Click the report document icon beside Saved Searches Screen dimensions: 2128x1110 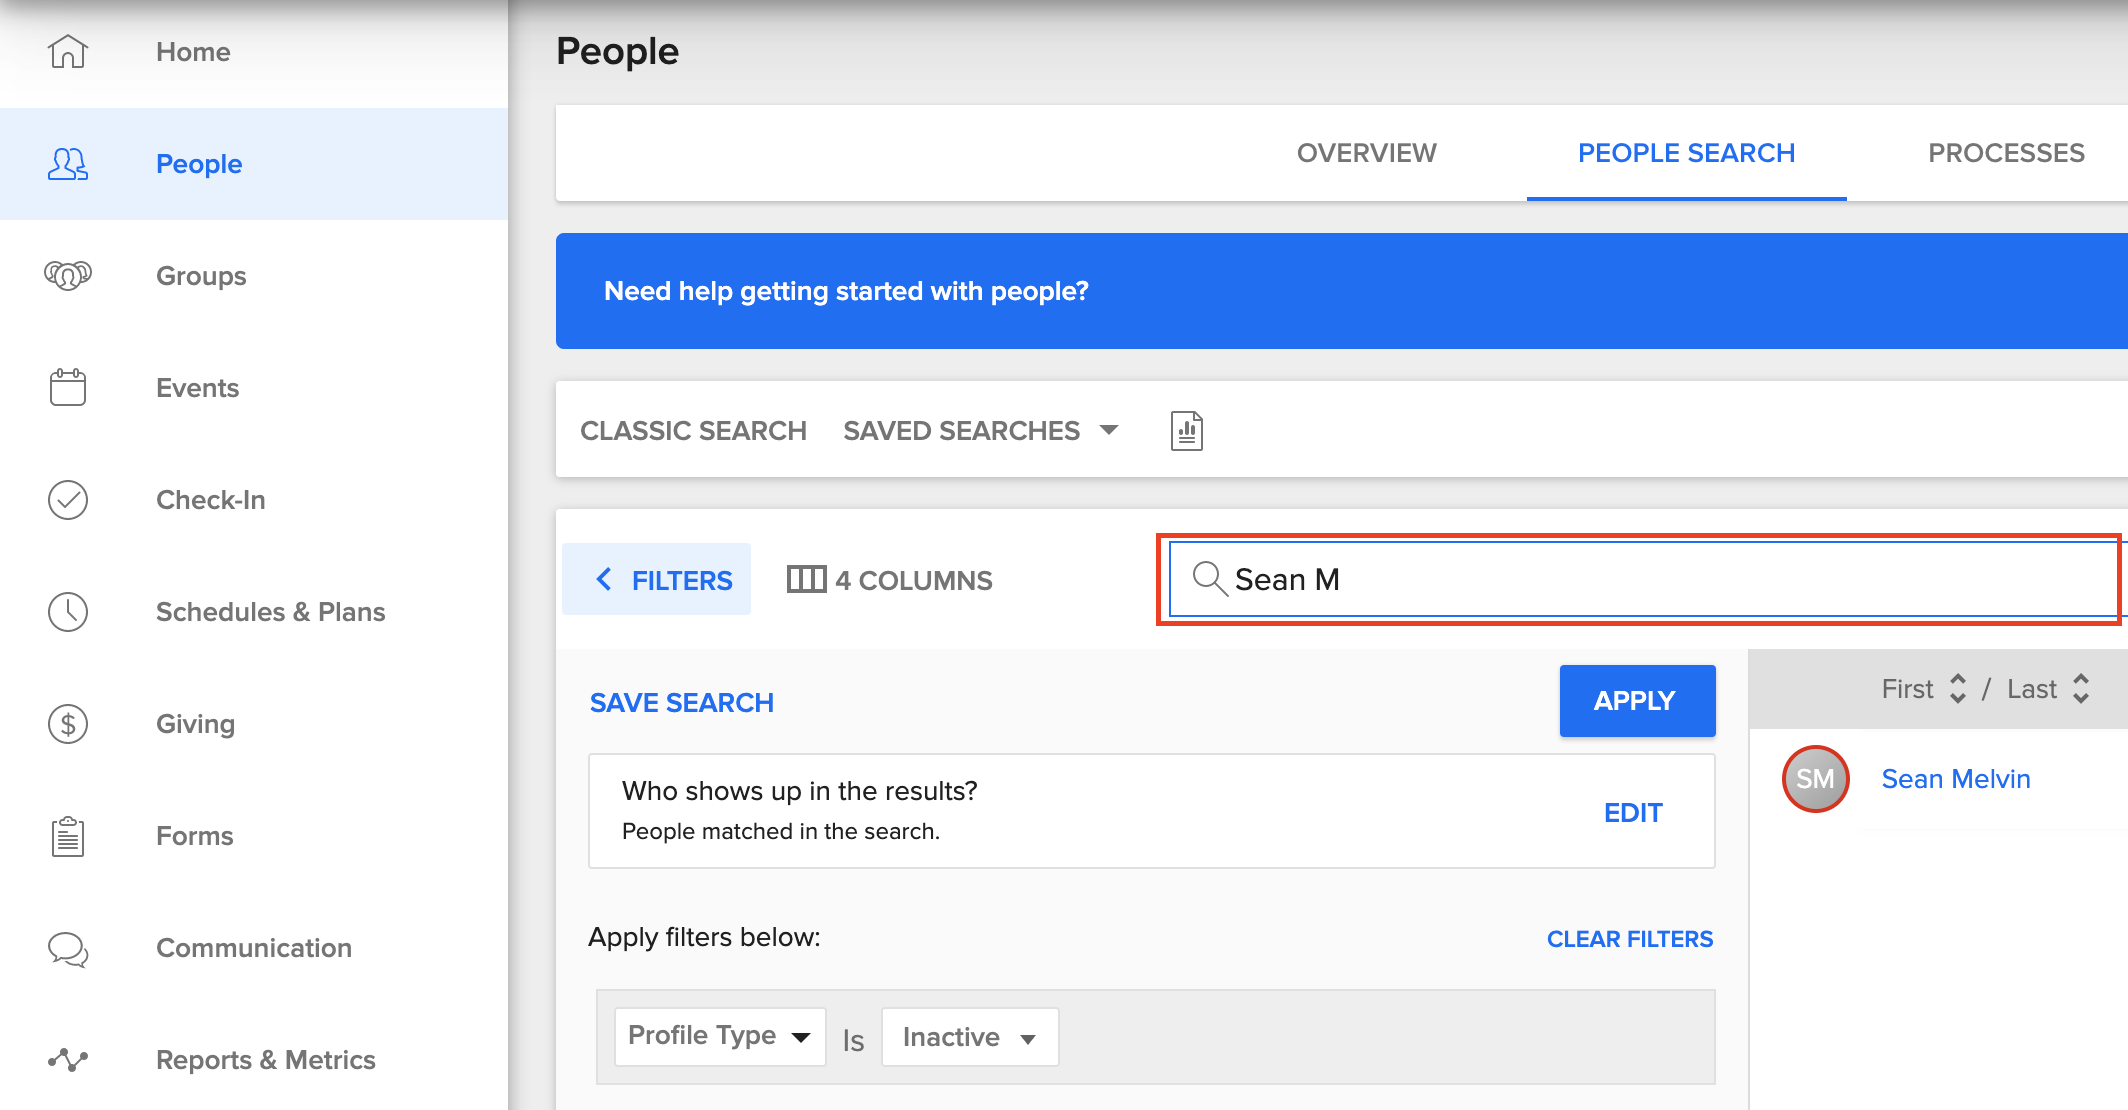(x=1186, y=431)
